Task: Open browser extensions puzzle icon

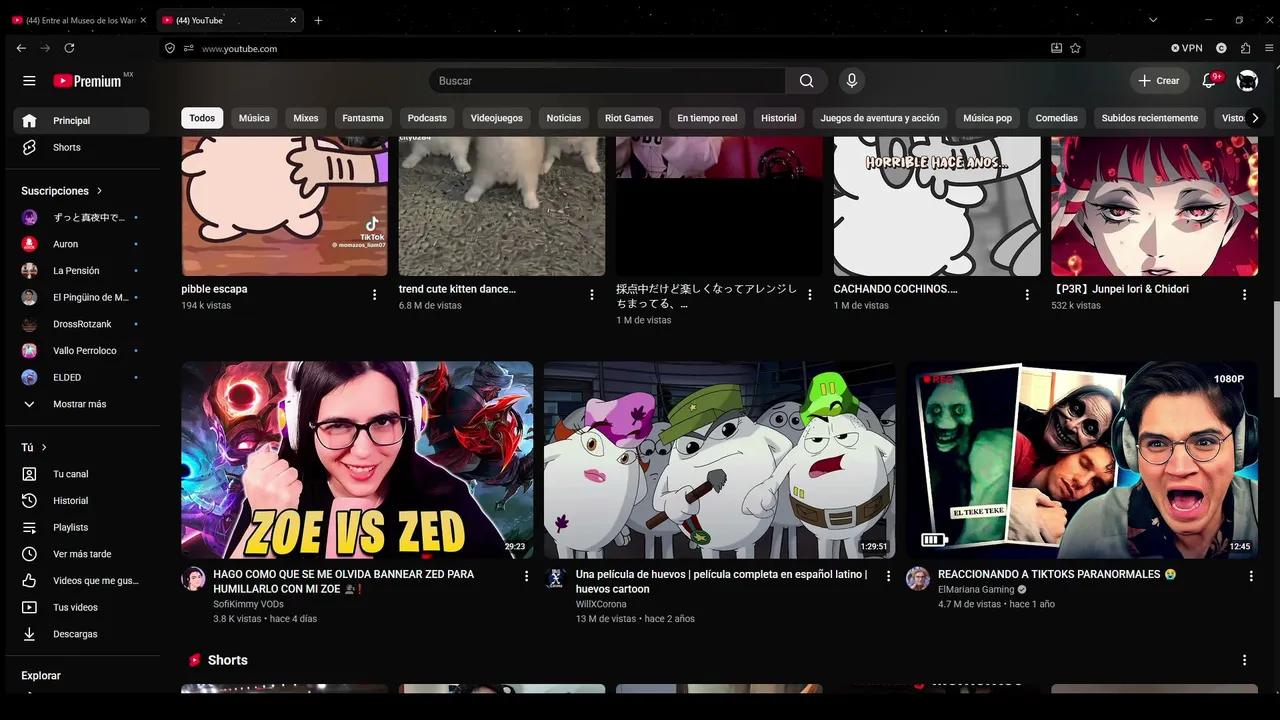Action: click(x=1245, y=48)
